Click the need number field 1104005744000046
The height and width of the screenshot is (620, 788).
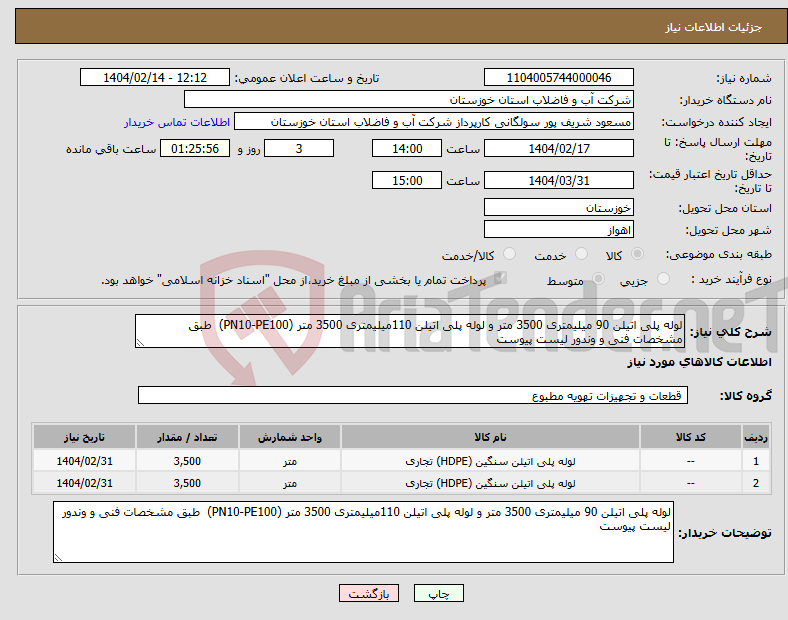pyautogui.click(x=558, y=77)
